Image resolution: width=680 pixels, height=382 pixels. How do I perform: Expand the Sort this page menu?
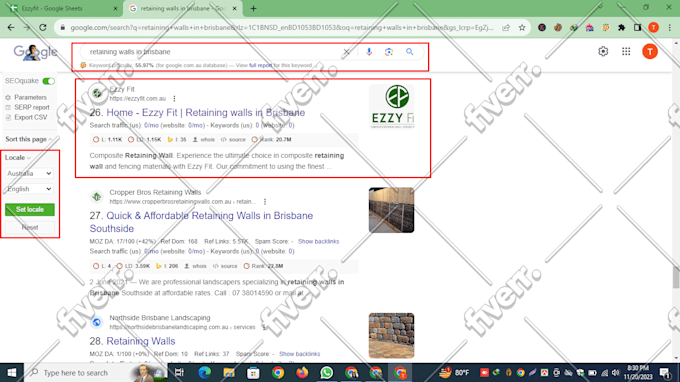coord(29,139)
